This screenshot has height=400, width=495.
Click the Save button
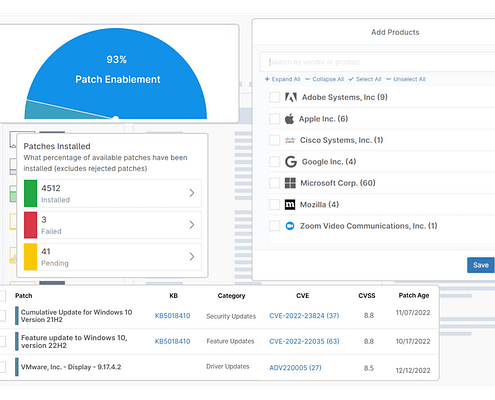click(x=481, y=265)
